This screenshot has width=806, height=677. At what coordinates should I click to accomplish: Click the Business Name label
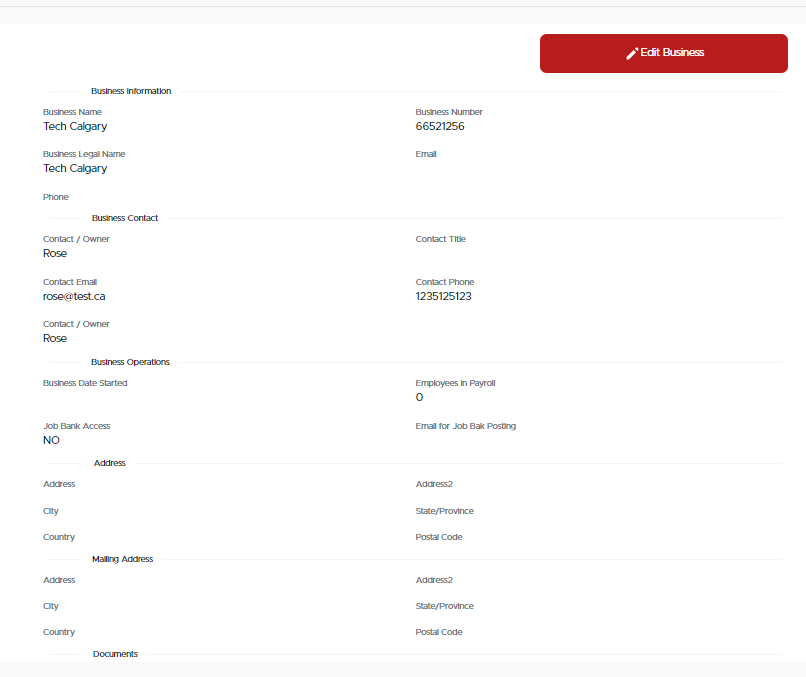(72, 112)
